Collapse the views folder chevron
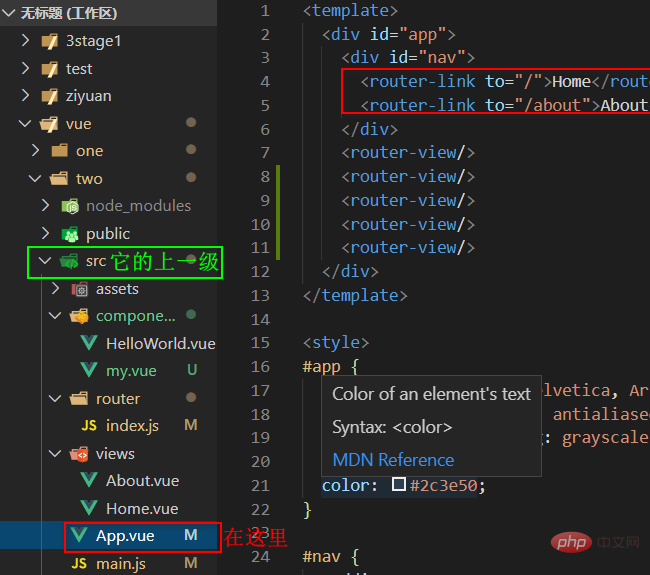The height and width of the screenshot is (575, 650). pyautogui.click(x=55, y=454)
